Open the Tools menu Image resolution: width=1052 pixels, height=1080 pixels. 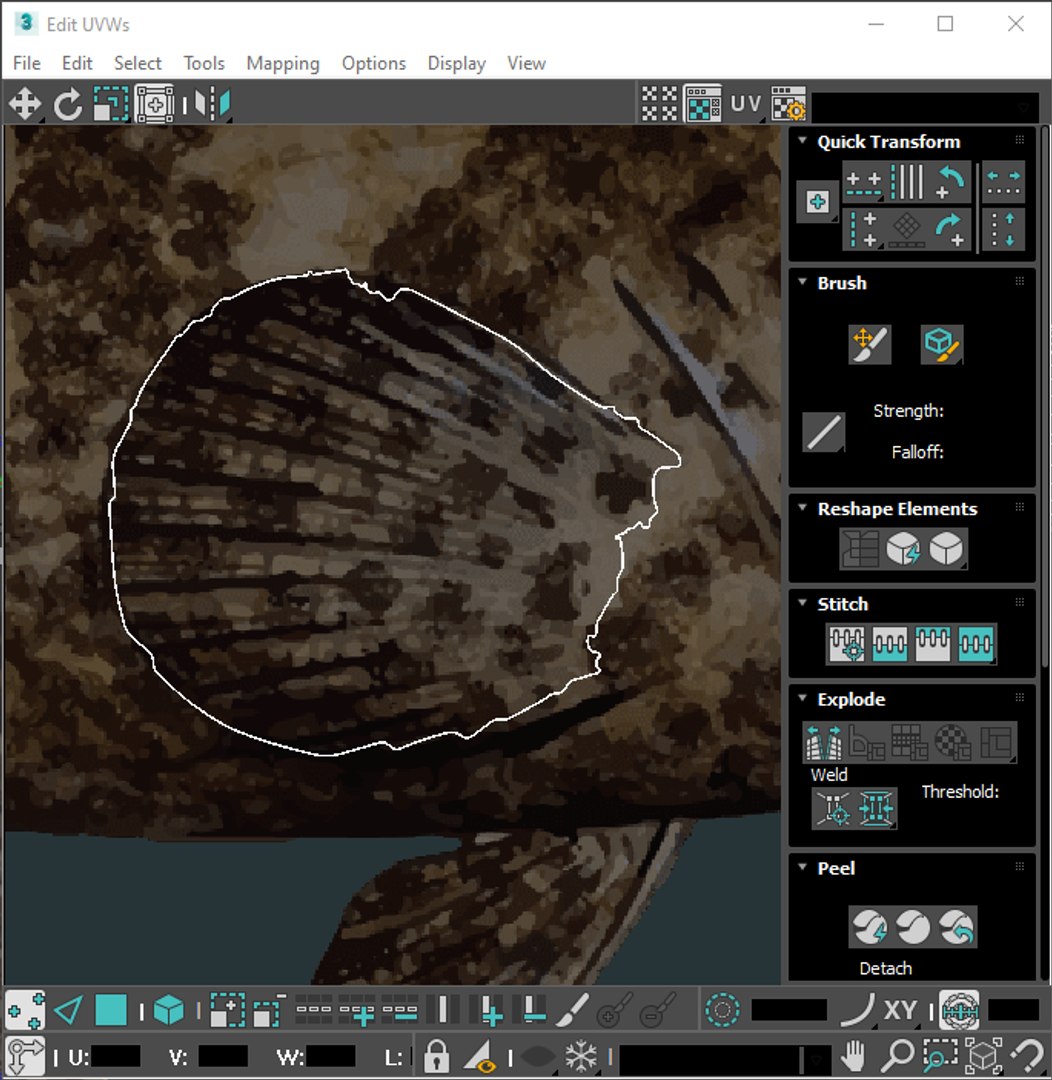(204, 63)
